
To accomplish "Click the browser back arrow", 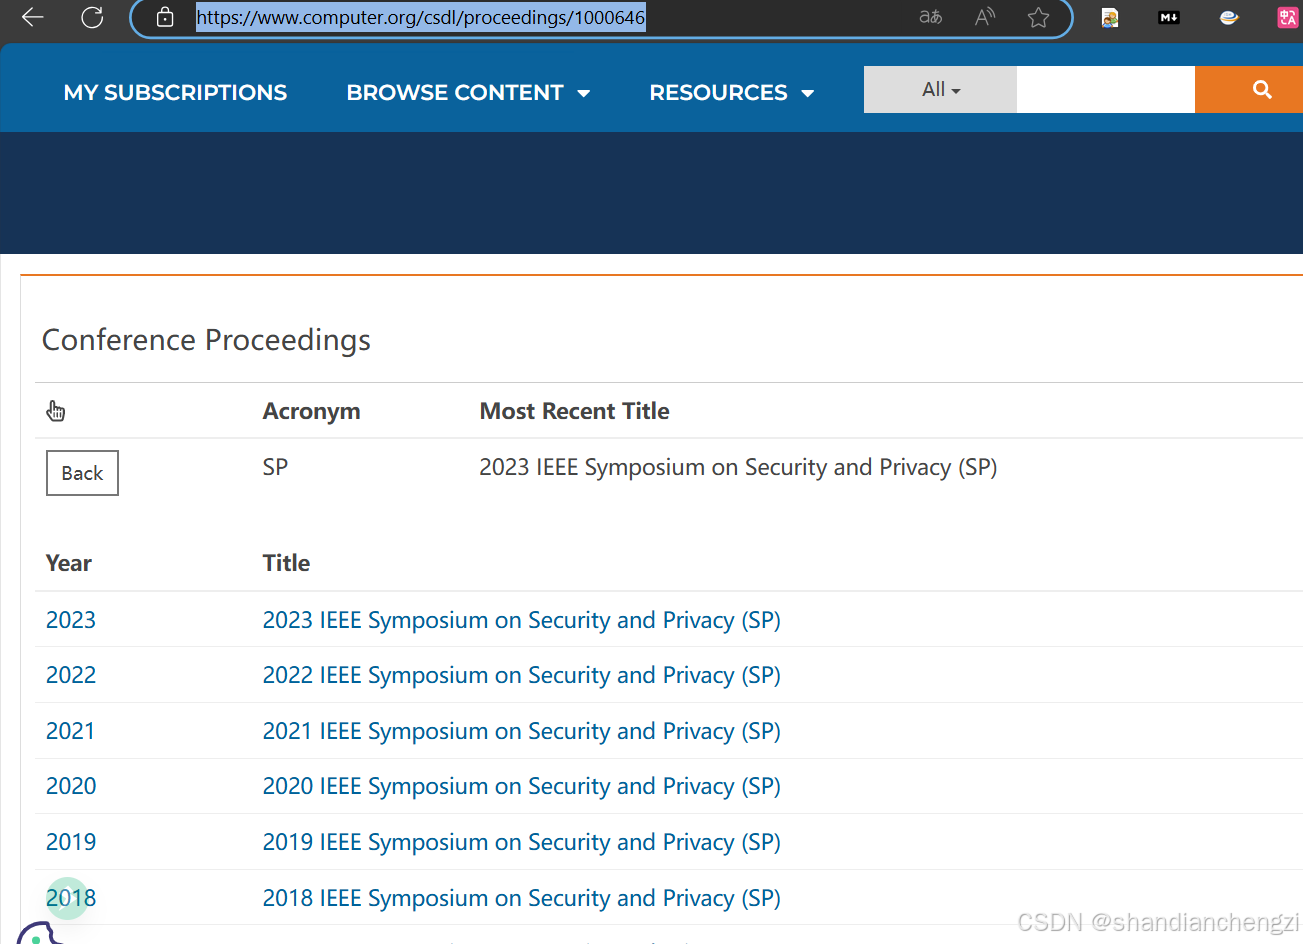I will click(33, 17).
